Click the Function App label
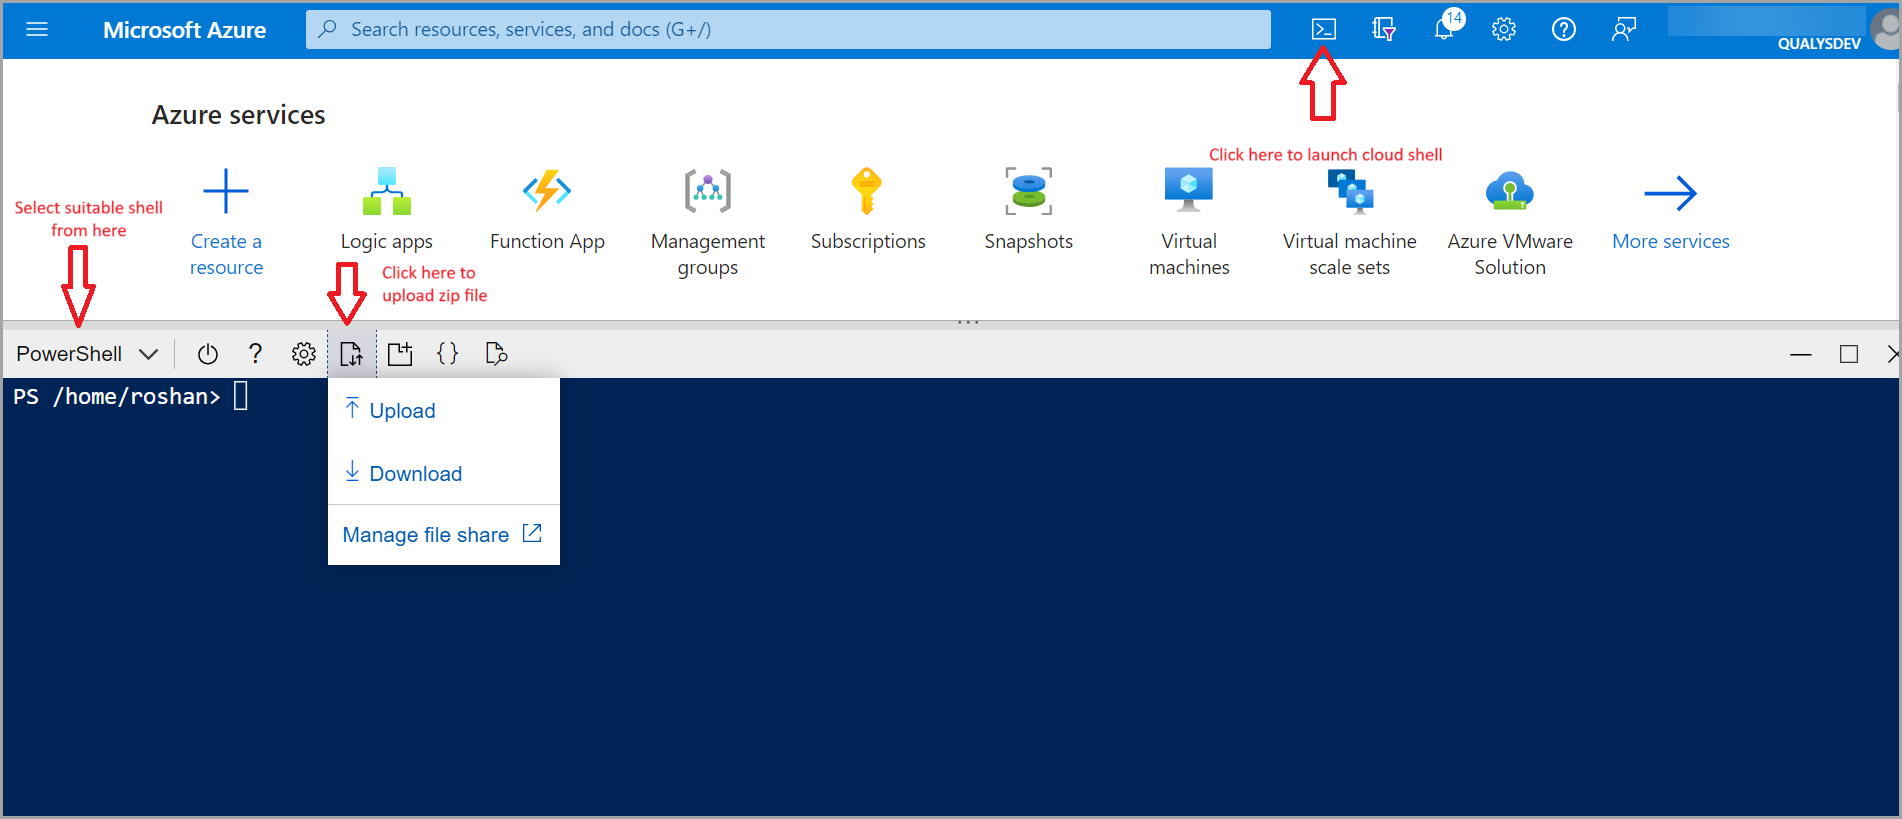The width and height of the screenshot is (1902, 819). point(547,242)
